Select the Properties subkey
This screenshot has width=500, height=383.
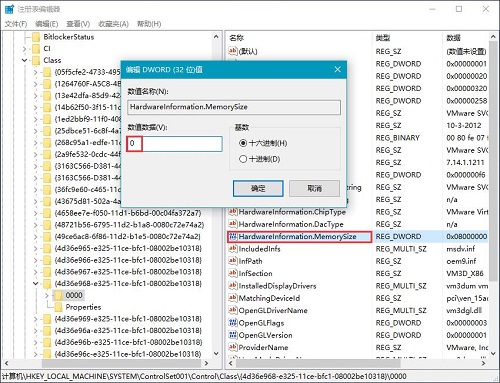click(x=83, y=307)
